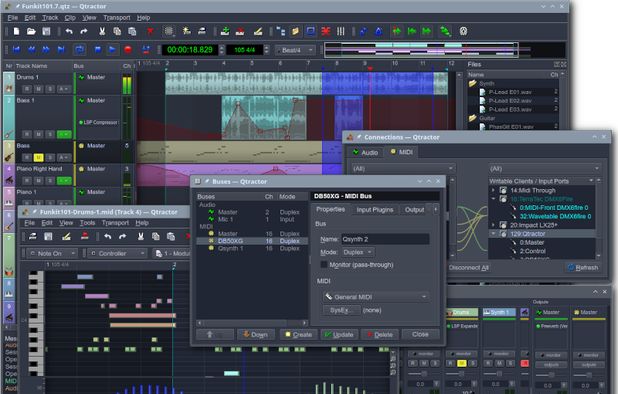Viewport: 618px width, 394px height.
Task: Open the Note On event type dropdown
Action: [x=52, y=253]
